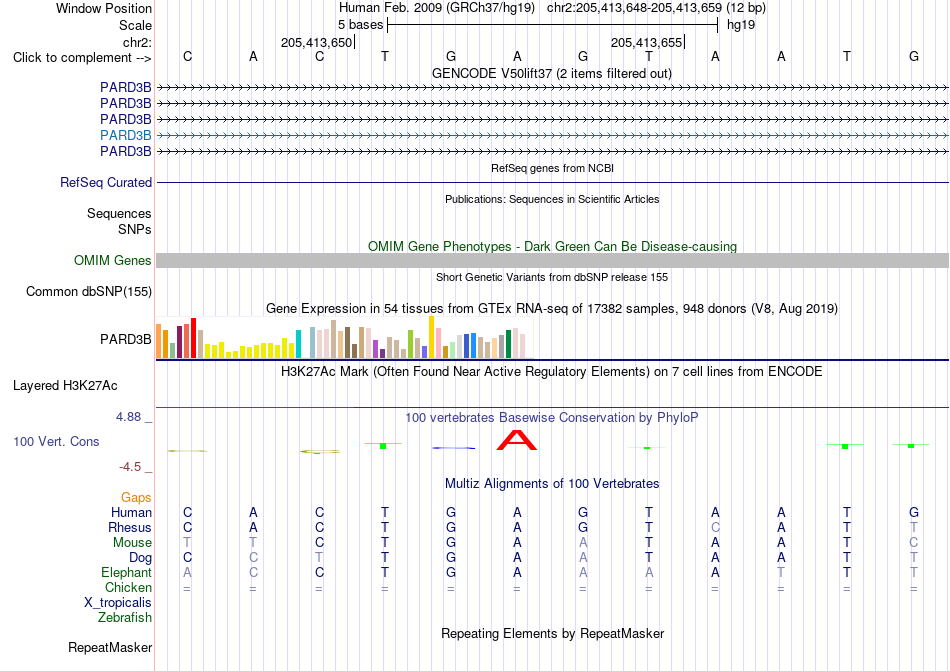Click the '5 bases' scale label
The image size is (950, 671).
tap(360, 25)
